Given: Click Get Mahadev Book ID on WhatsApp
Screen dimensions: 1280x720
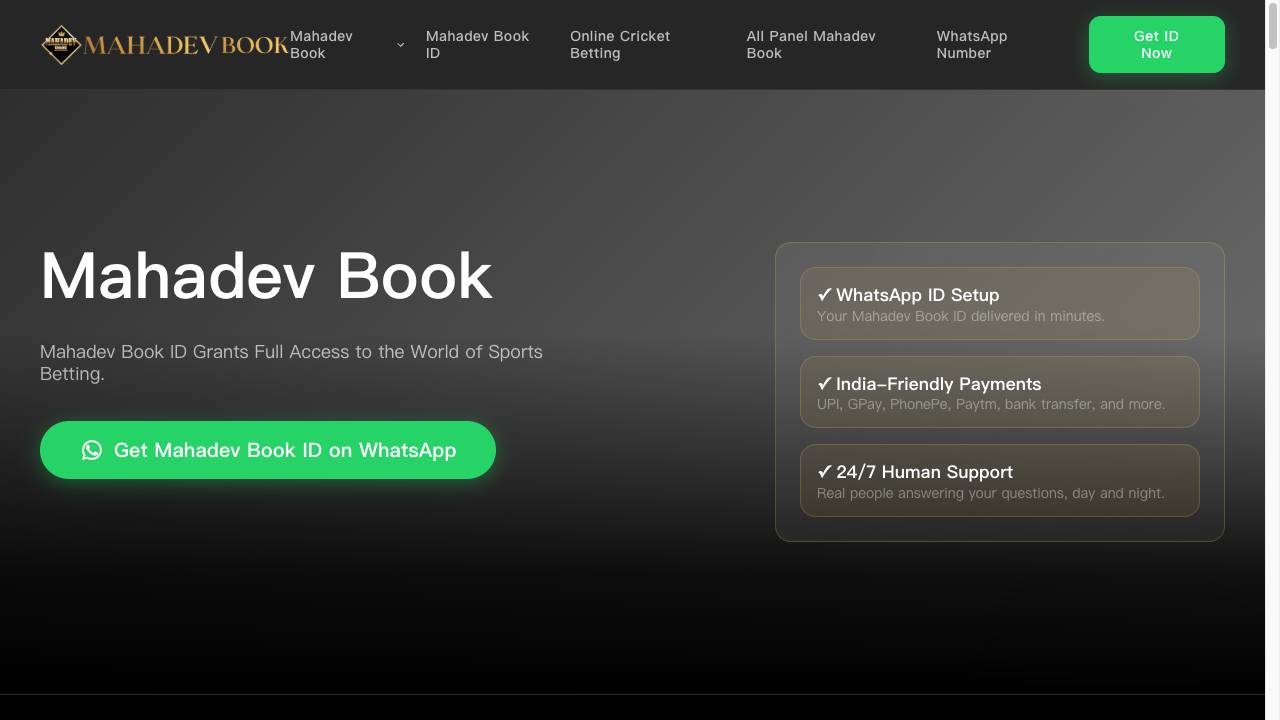Looking at the screenshot, I should [268, 450].
